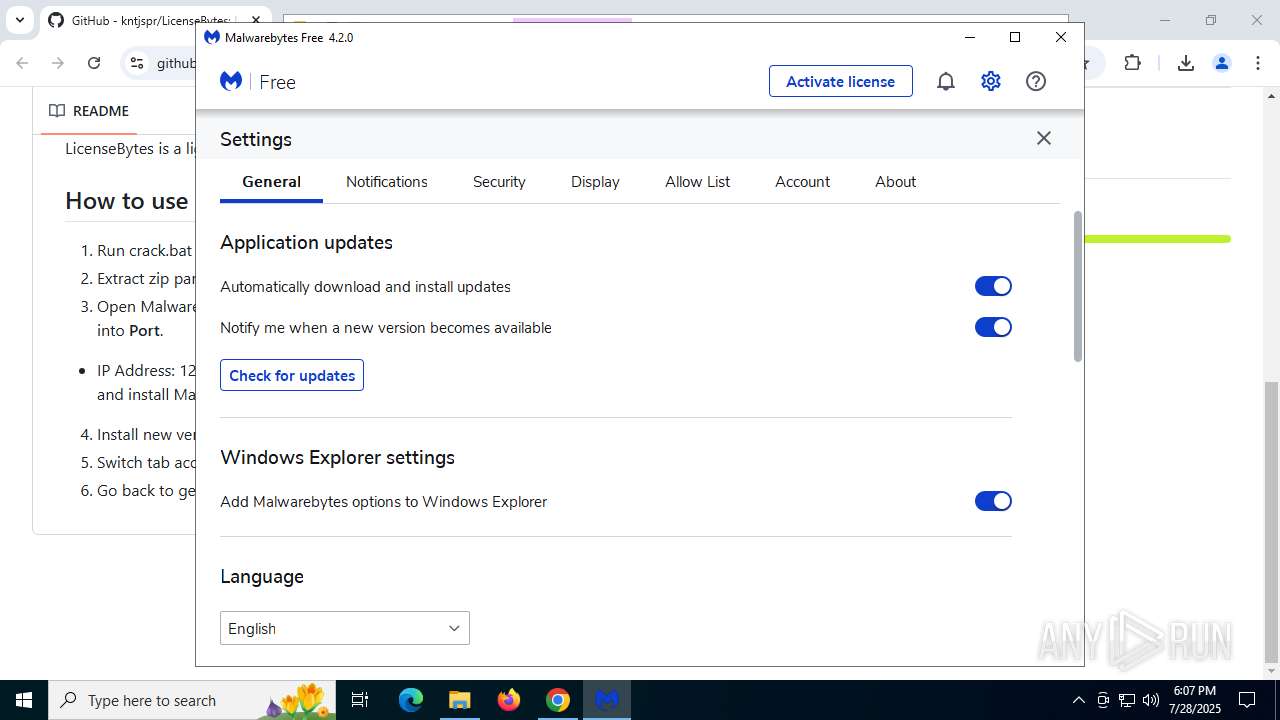The image size is (1280, 720).
Task: Click the Chrome reload page icon
Action: (94, 63)
